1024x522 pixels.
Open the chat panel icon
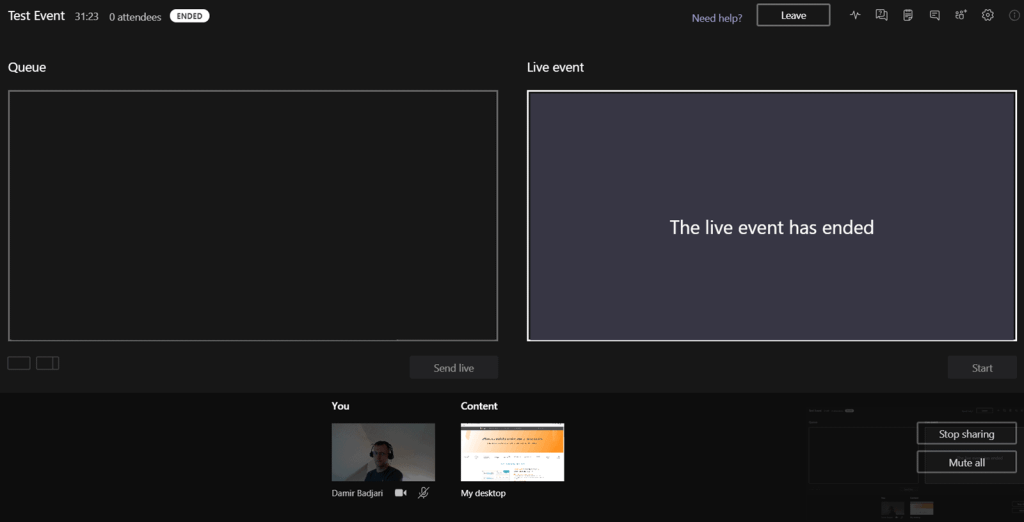coord(934,15)
